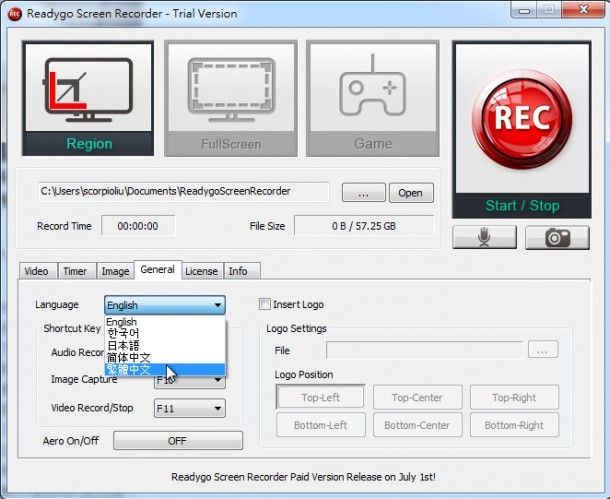Click the output folder path field
This screenshot has height=499, width=610.
click(185, 192)
